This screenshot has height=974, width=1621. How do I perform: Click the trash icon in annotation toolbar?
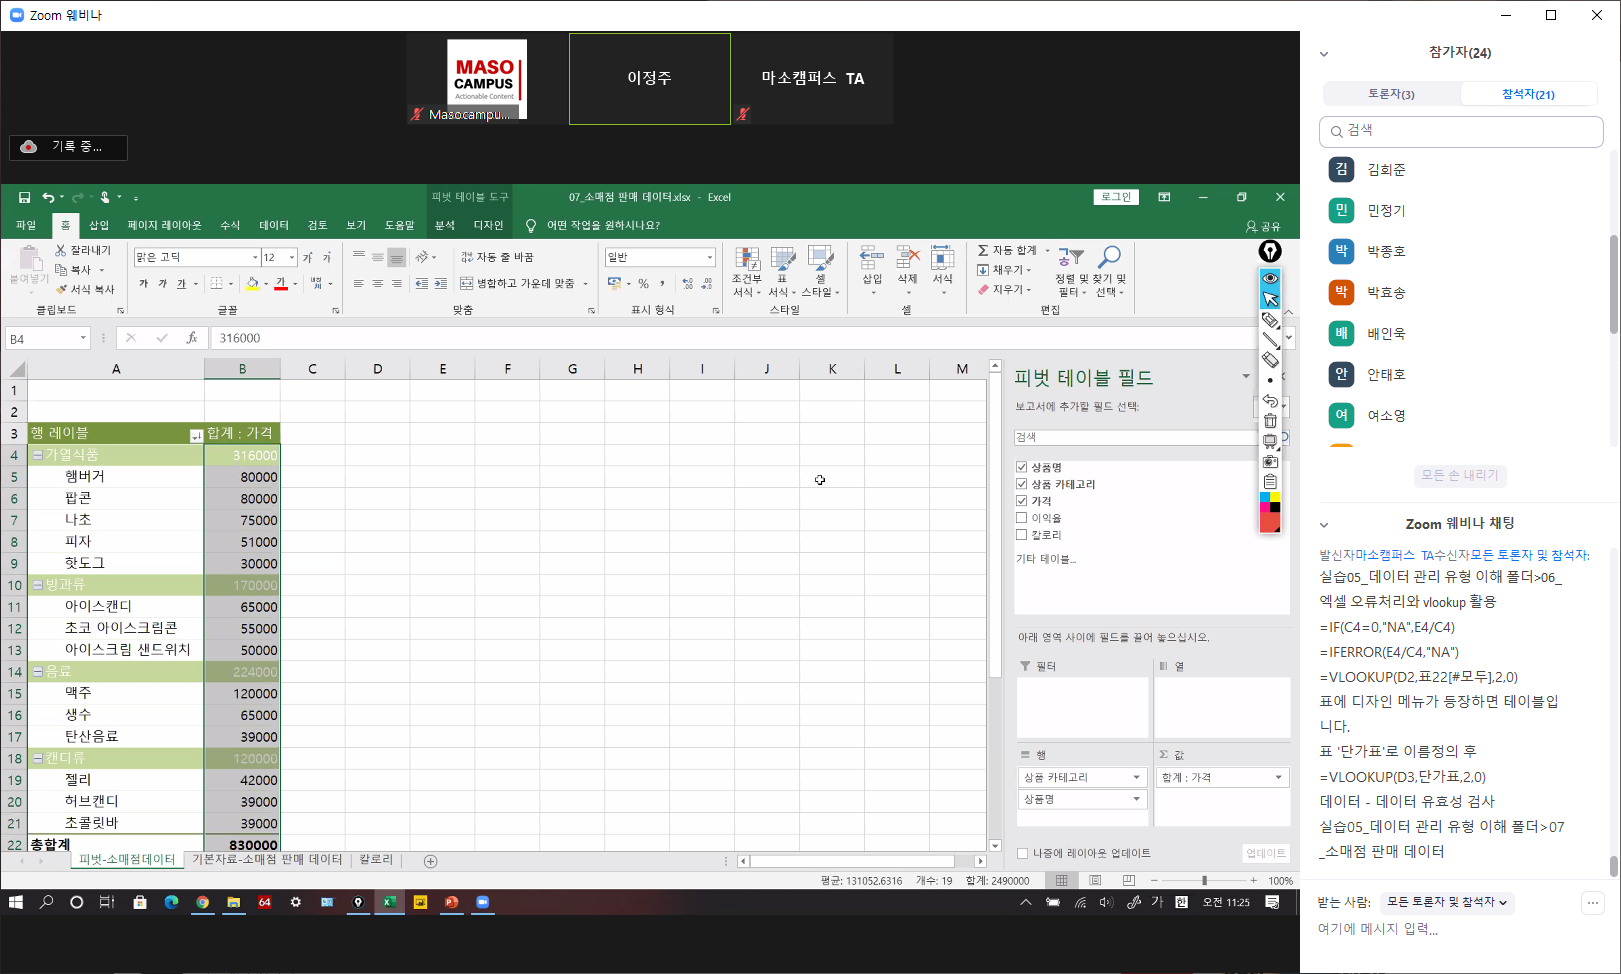coord(1270,421)
